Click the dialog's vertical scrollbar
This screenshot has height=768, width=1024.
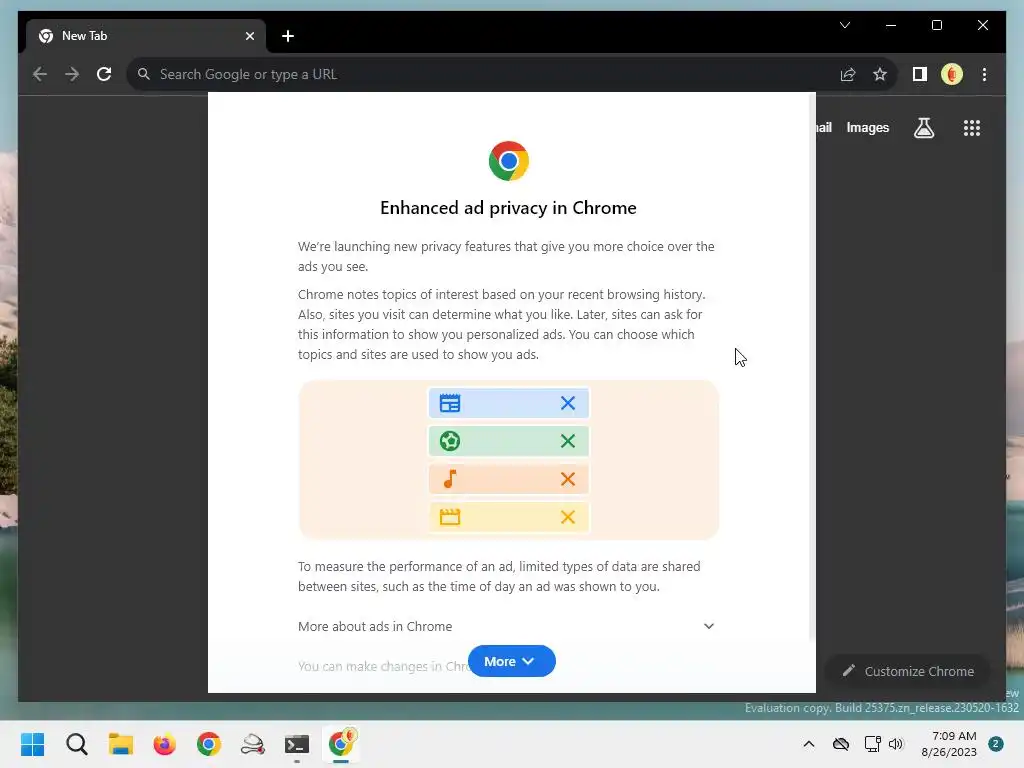click(x=812, y=367)
